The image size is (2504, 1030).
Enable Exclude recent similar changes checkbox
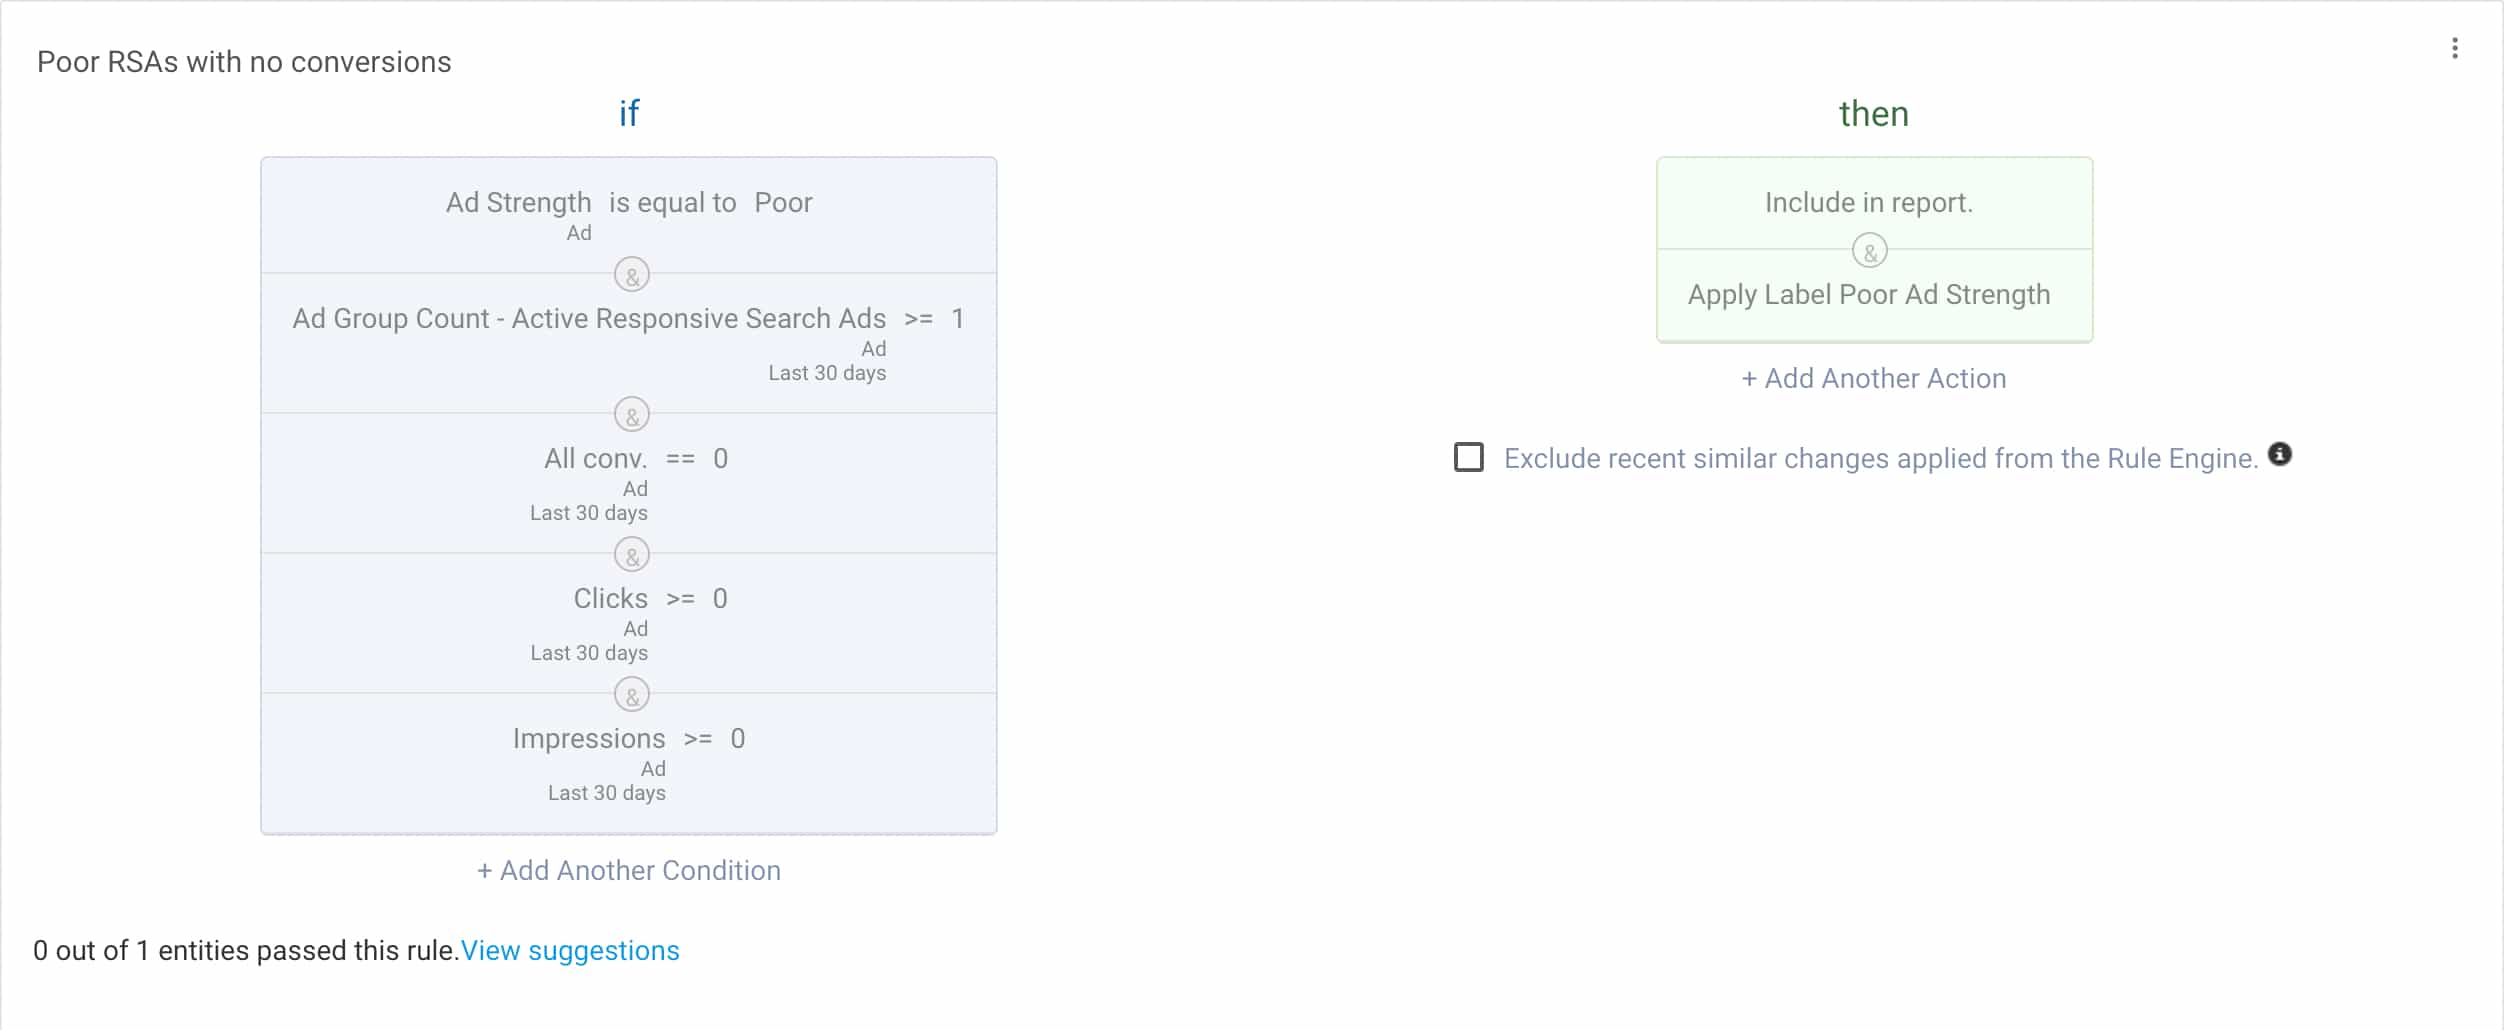[1468, 458]
